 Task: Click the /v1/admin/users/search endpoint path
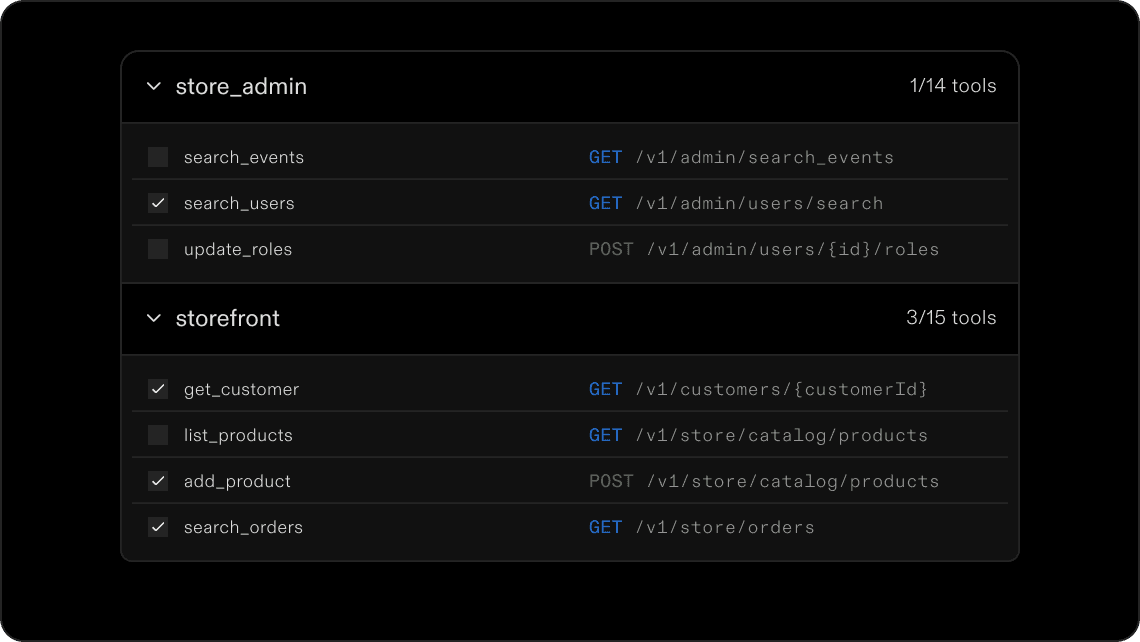(759, 203)
